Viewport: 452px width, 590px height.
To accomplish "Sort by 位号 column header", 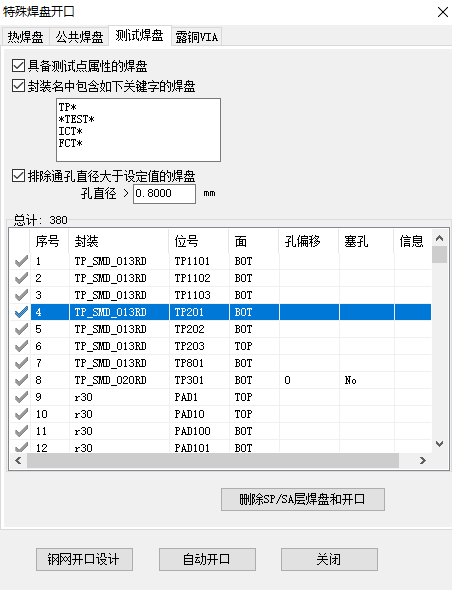I will [199, 241].
